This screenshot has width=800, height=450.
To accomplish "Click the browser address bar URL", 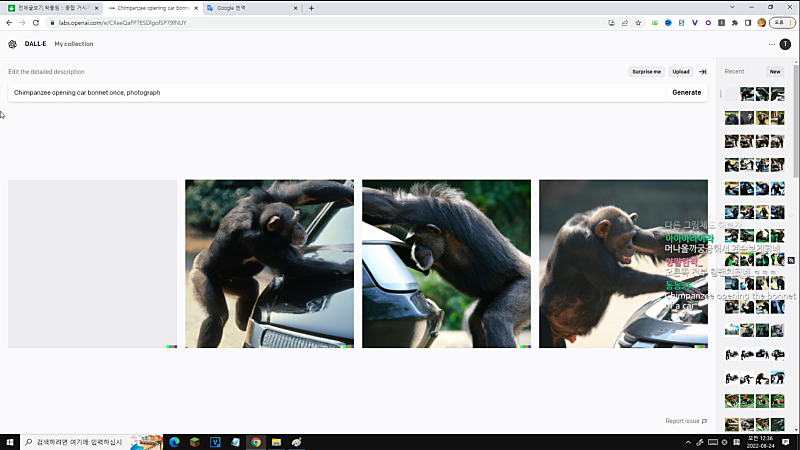I will tap(122, 23).
